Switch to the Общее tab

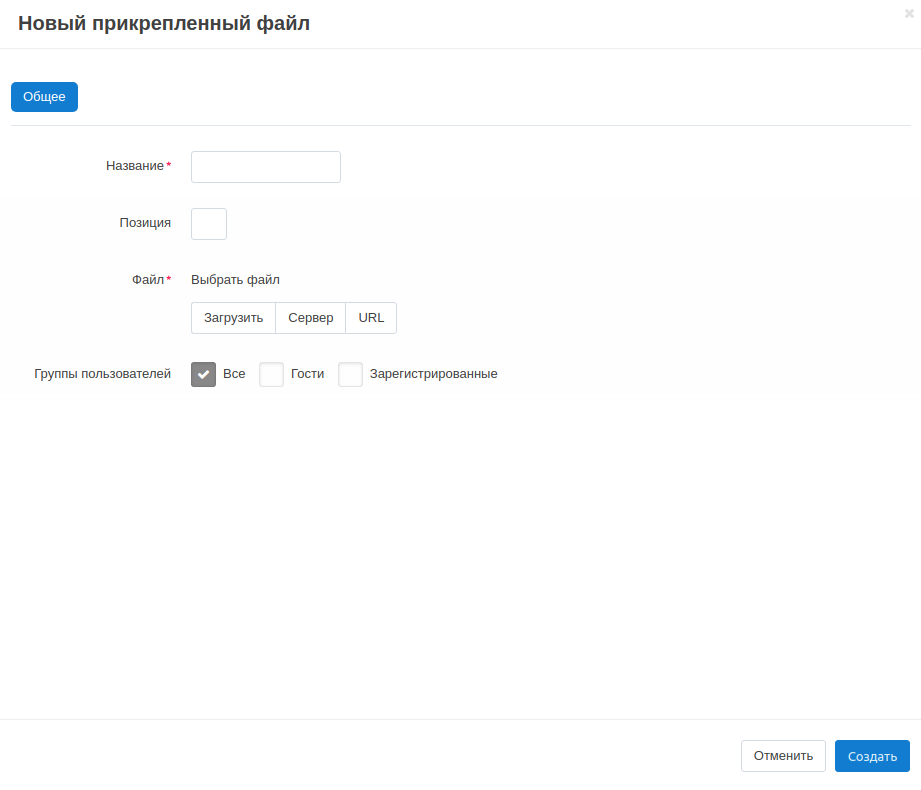(44, 97)
